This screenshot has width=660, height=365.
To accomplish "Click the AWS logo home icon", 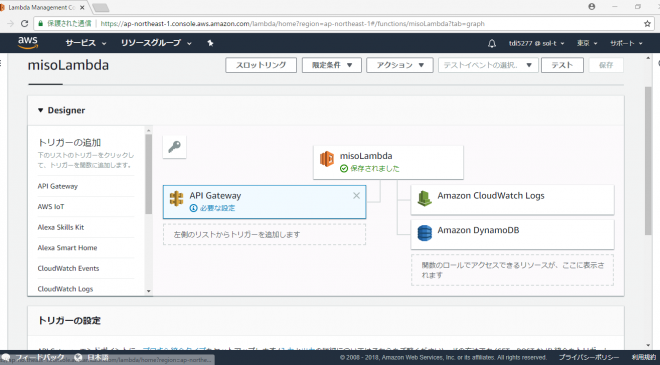I will coord(28,43).
